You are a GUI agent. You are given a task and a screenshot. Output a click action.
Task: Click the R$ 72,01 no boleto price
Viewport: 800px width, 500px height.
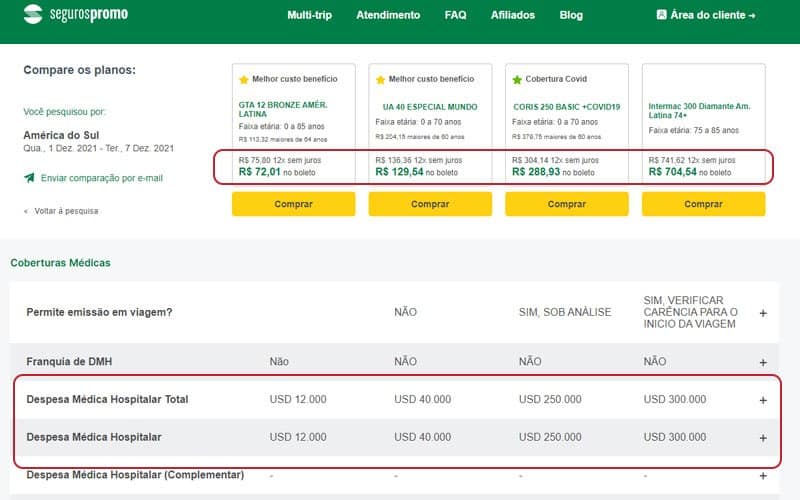(277, 172)
